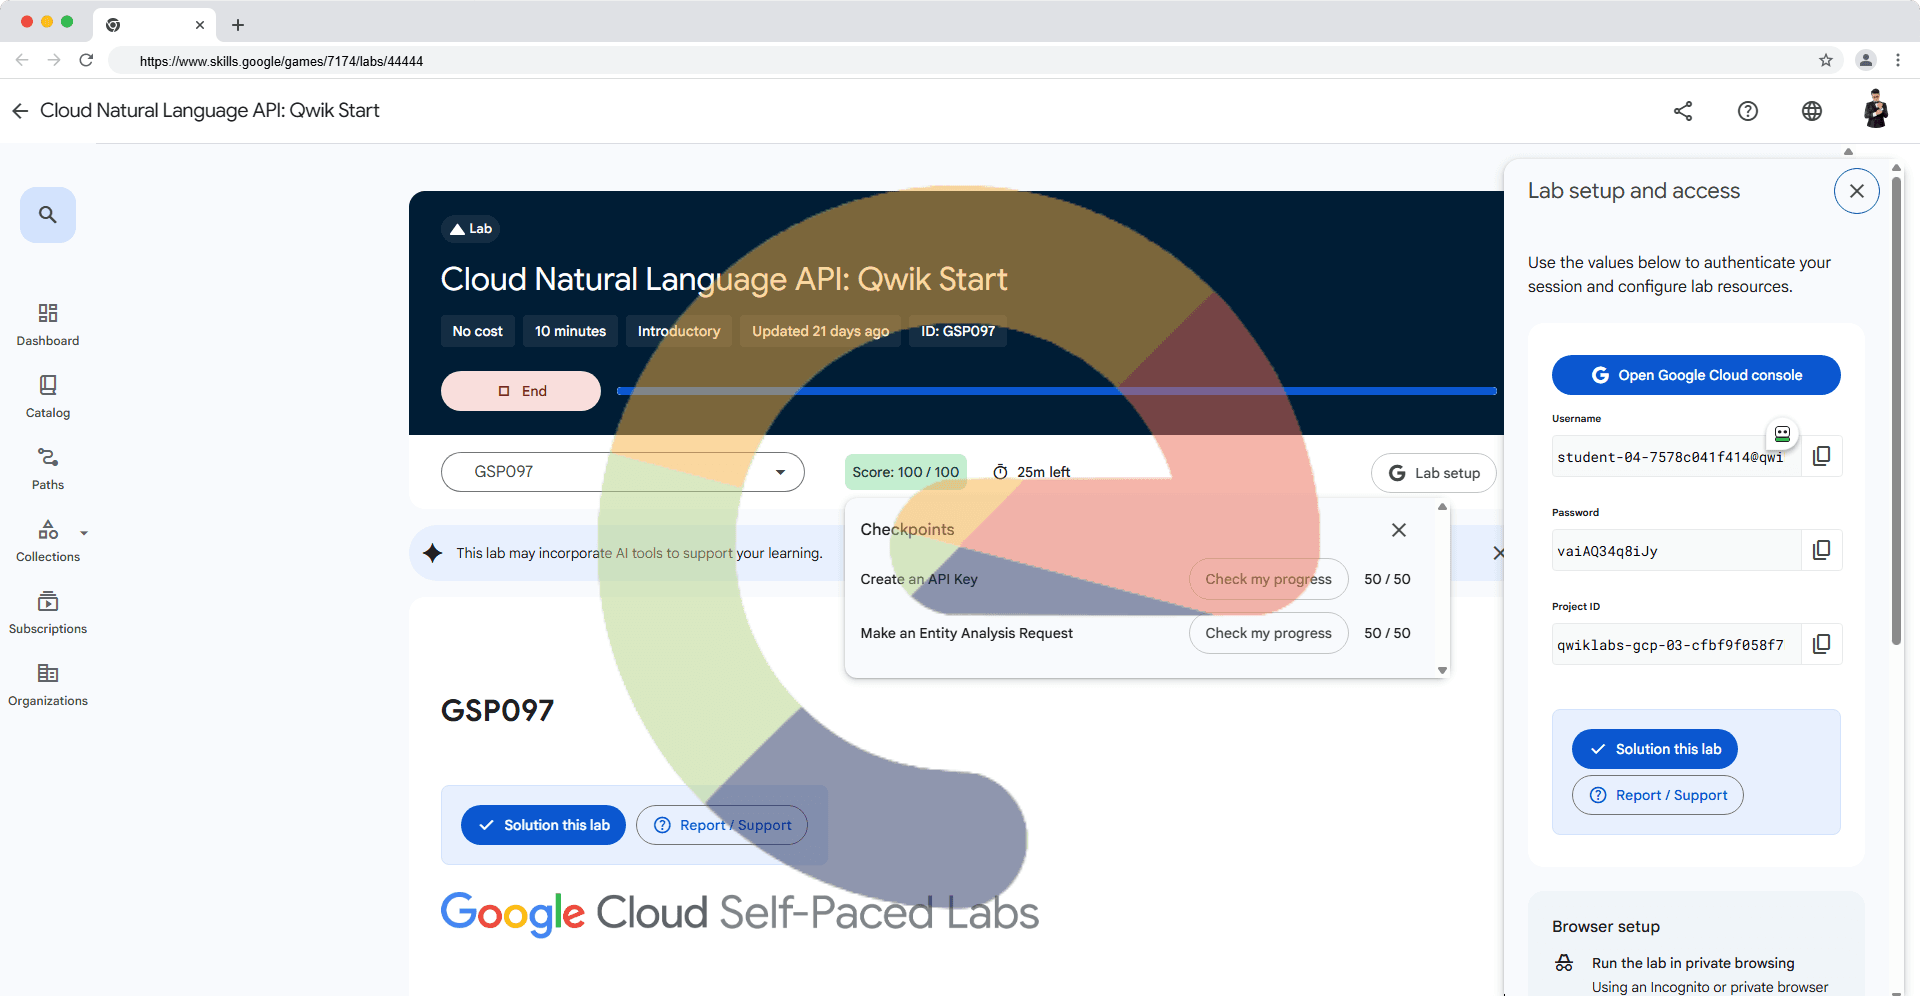Click the address bar URL
This screenshot has height=996, width=1920.
281,61
